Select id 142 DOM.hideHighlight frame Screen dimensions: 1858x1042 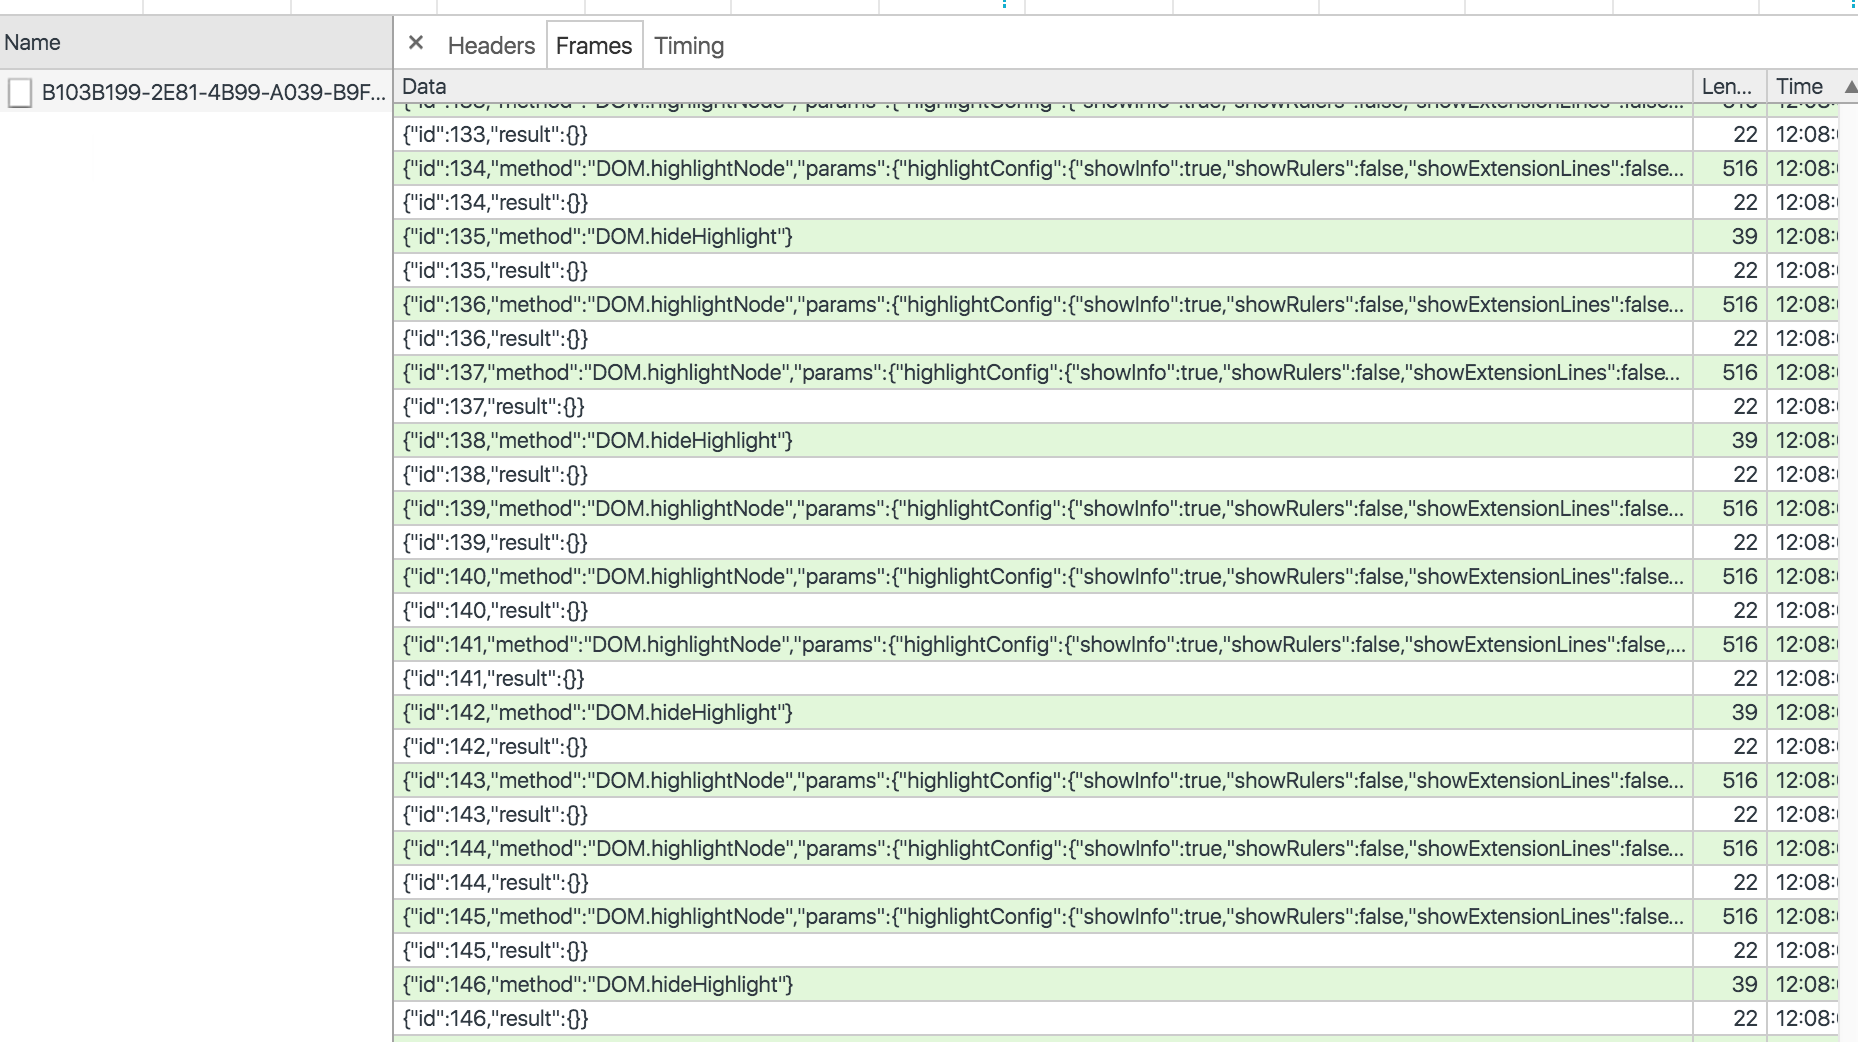tap(597, 713)
